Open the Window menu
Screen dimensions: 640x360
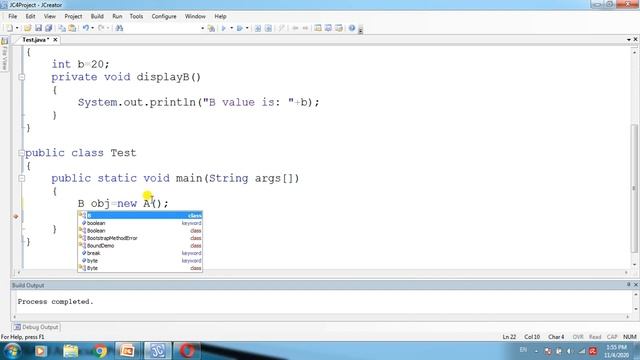(195, 16)
